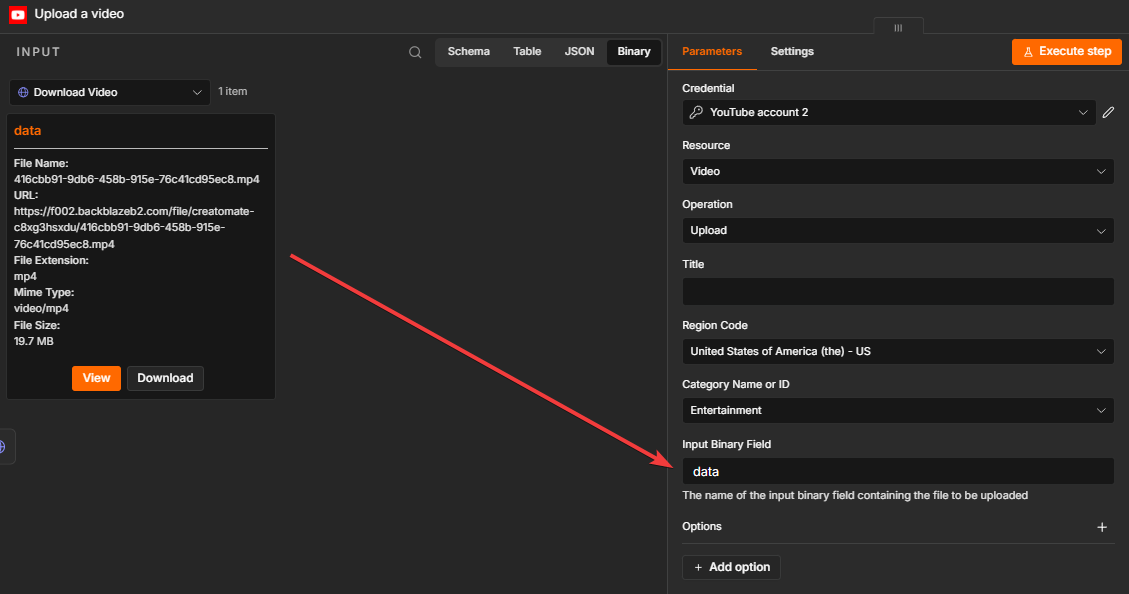Open the YouTube account 2 credential dropdown
The image size is (1129, 594).
pyautogui.click(x=889, y=112)
